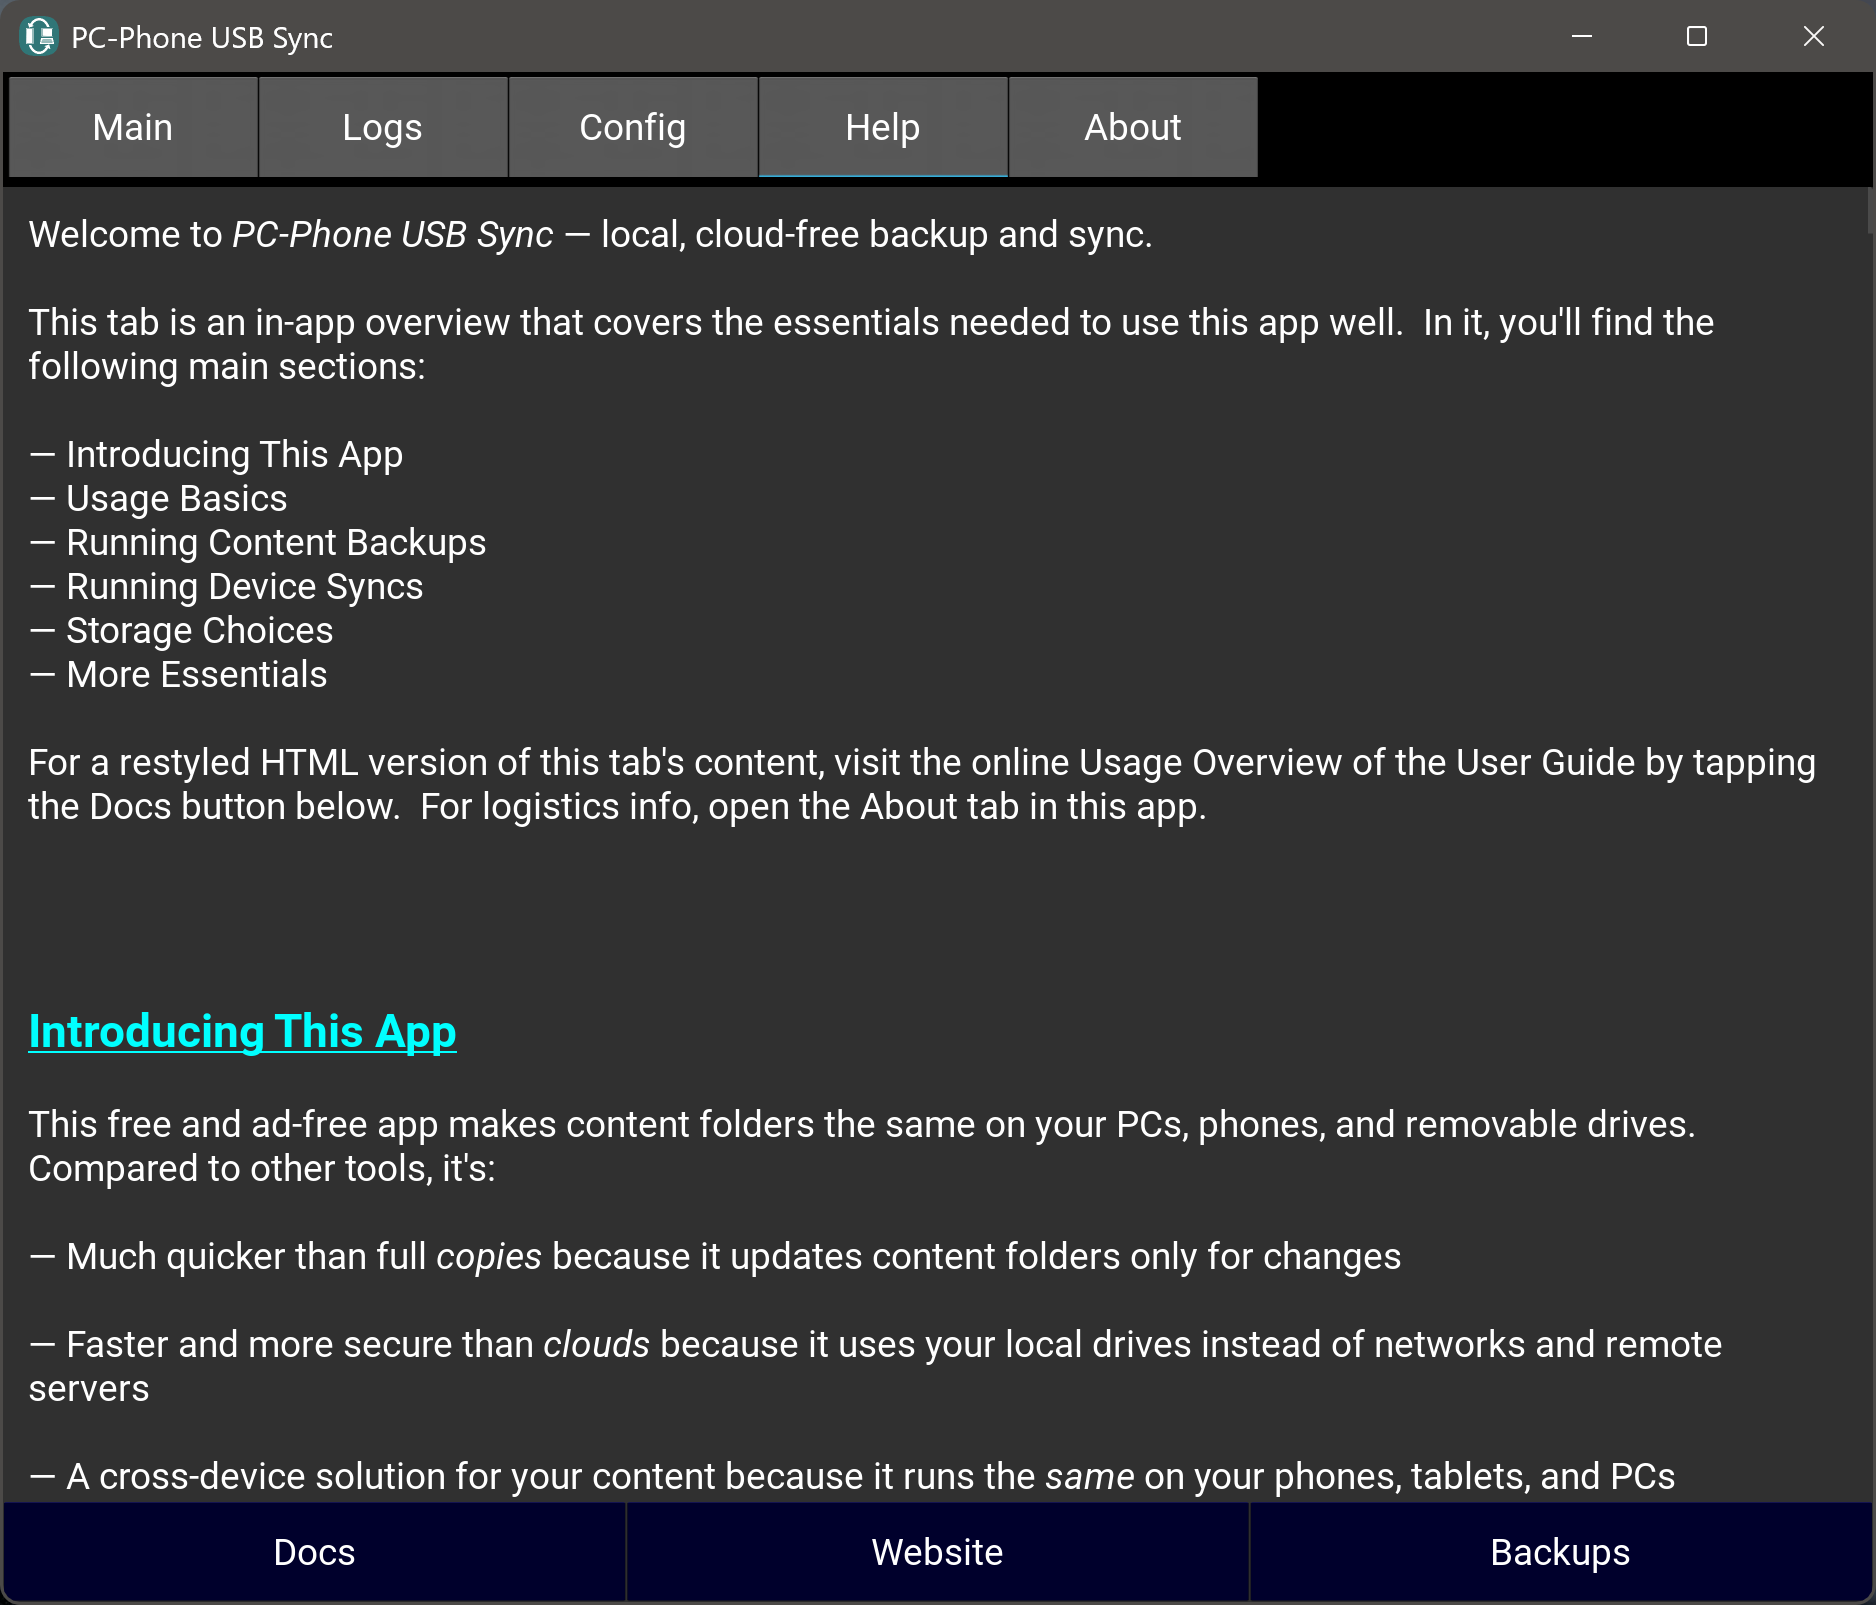Click the cyan Introducing This App heading

coord(242,1032)
